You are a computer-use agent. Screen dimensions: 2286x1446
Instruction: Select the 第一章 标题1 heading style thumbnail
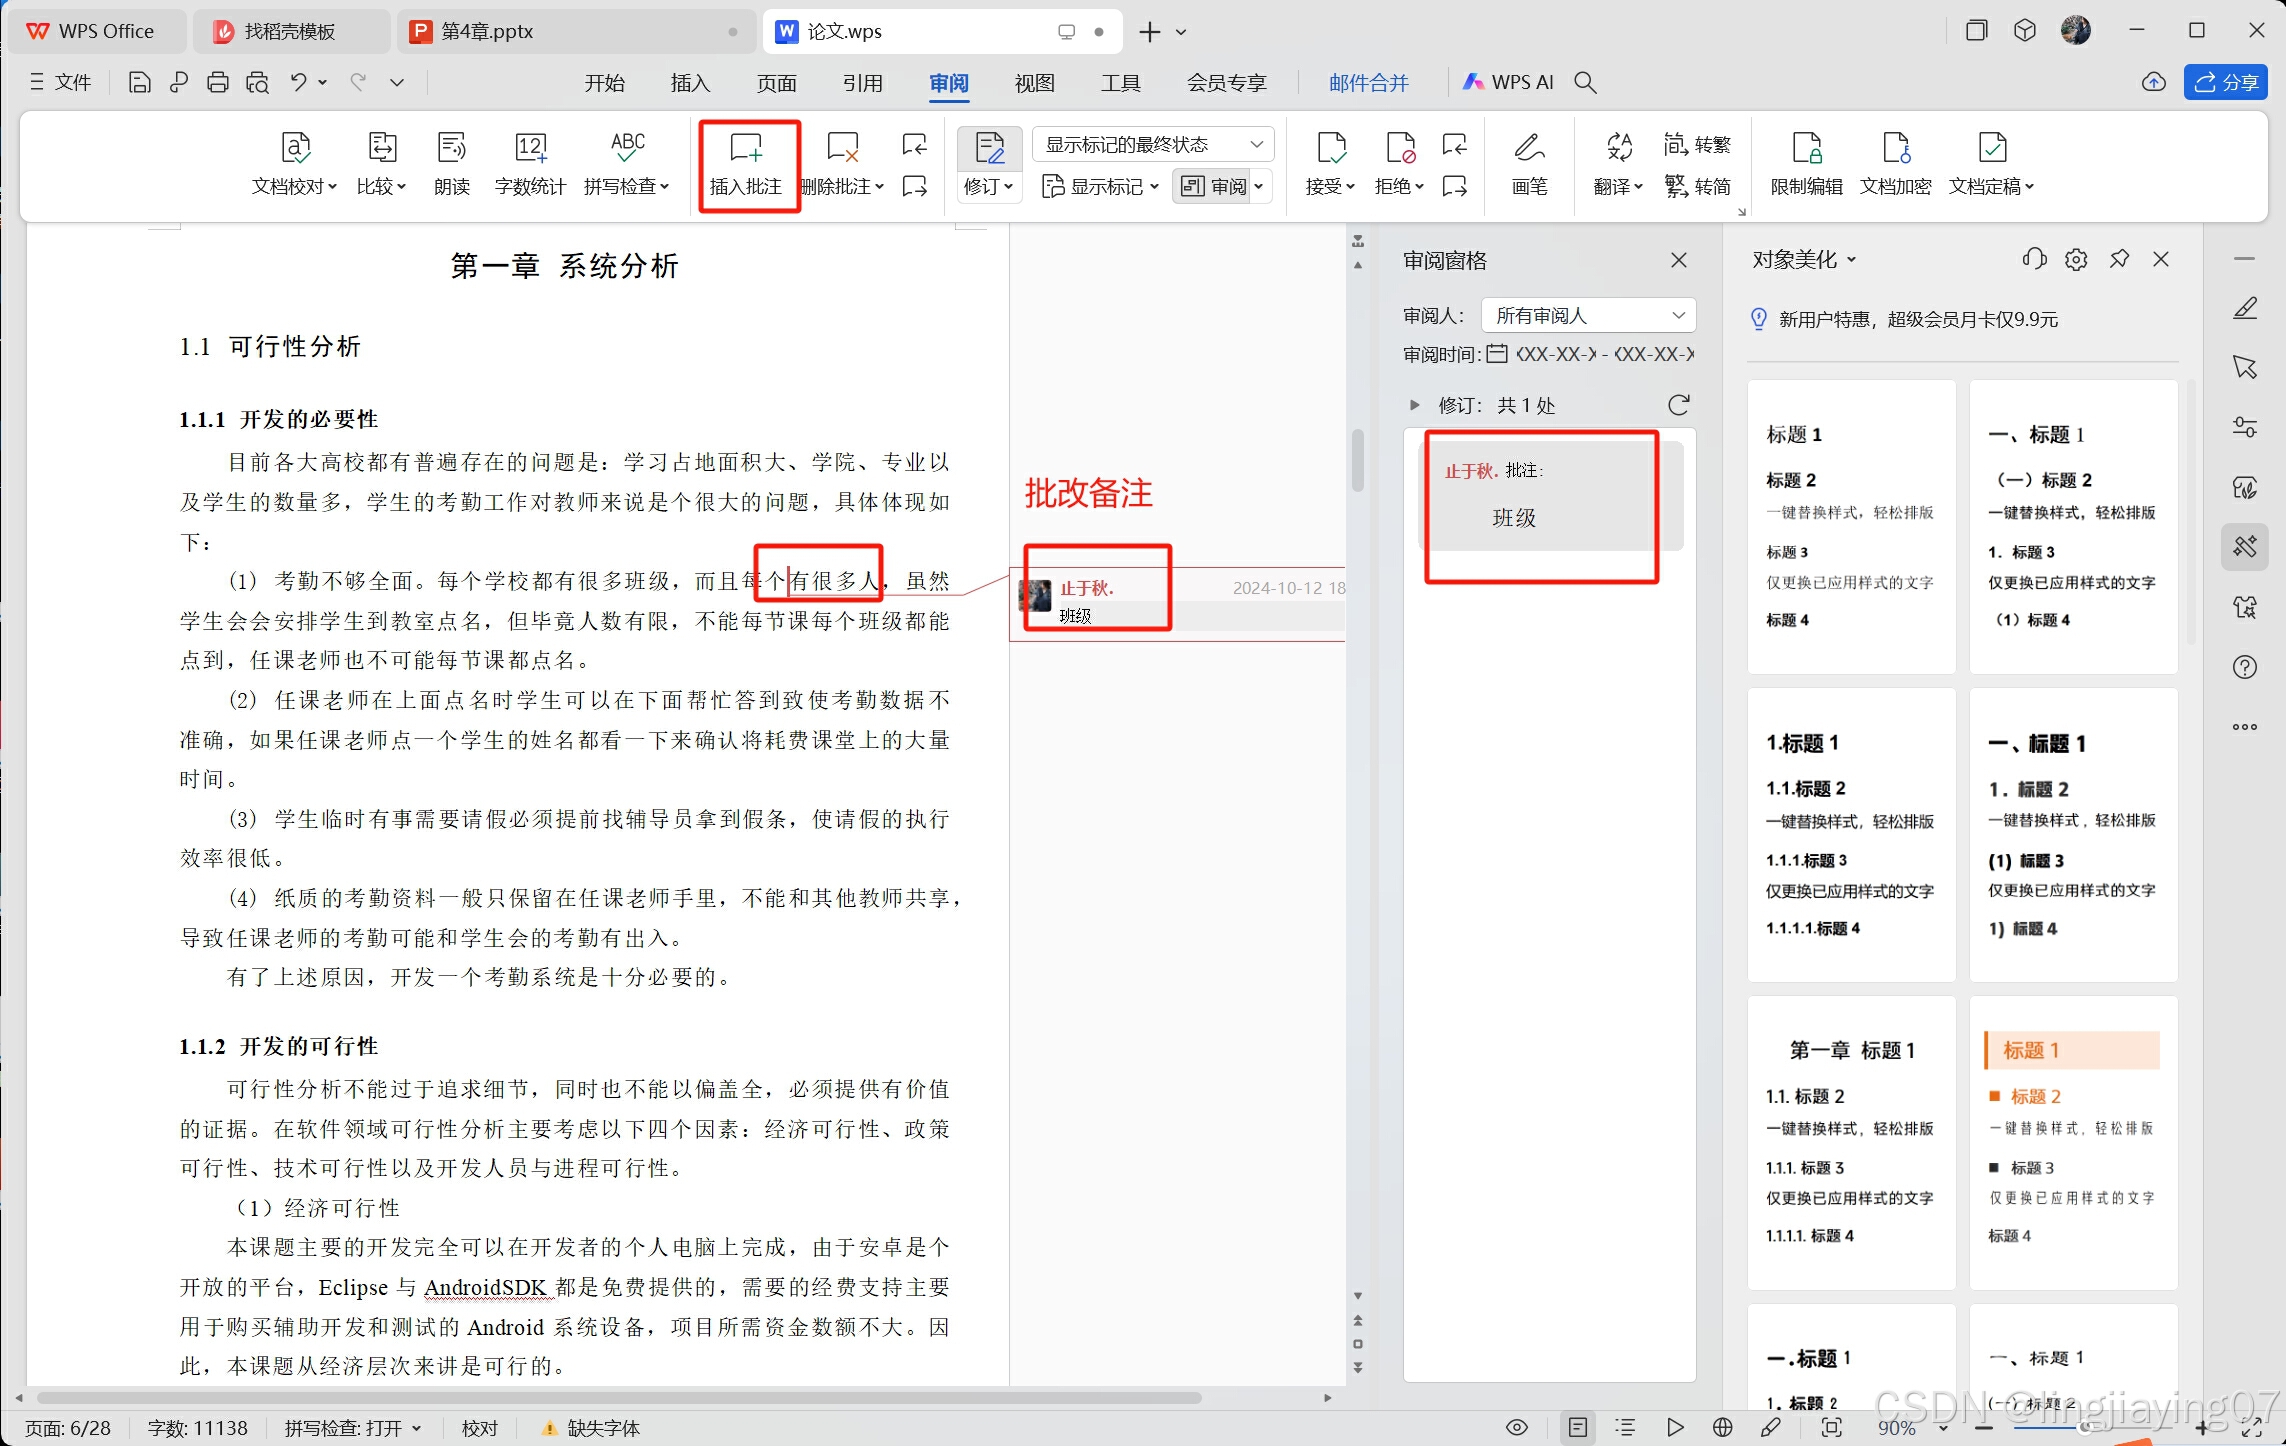coord(1851,1142)
